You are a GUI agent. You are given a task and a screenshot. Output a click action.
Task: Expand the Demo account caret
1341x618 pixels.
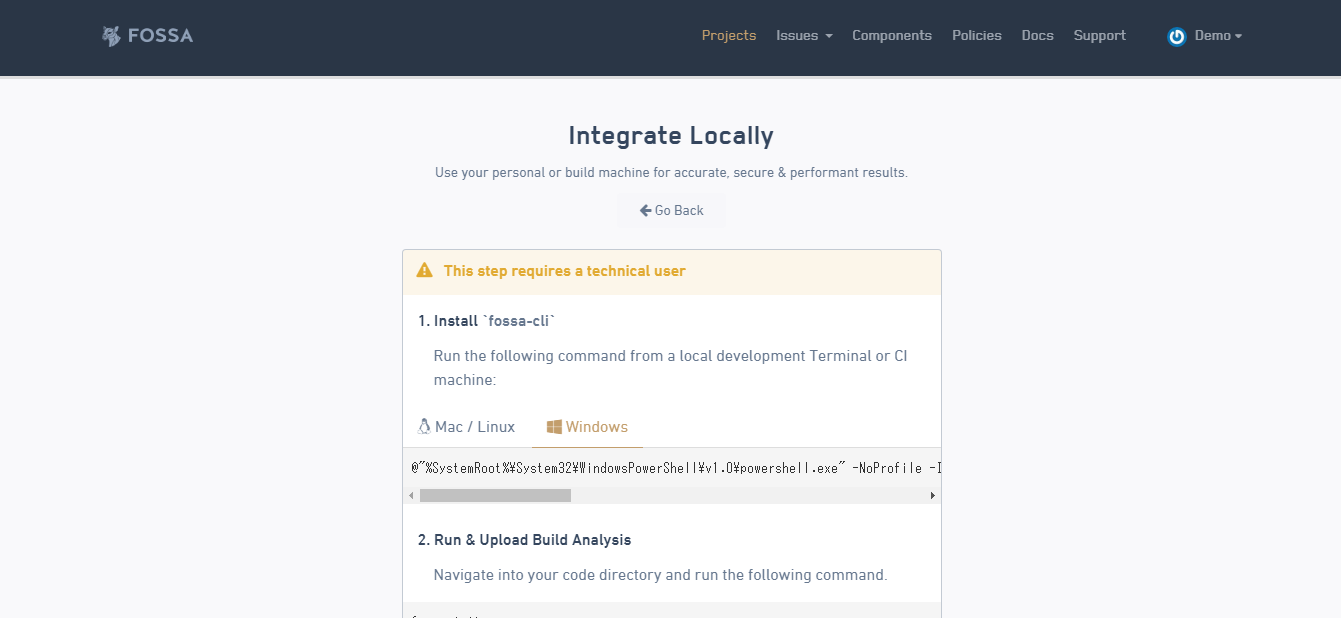click(1238, 36)
